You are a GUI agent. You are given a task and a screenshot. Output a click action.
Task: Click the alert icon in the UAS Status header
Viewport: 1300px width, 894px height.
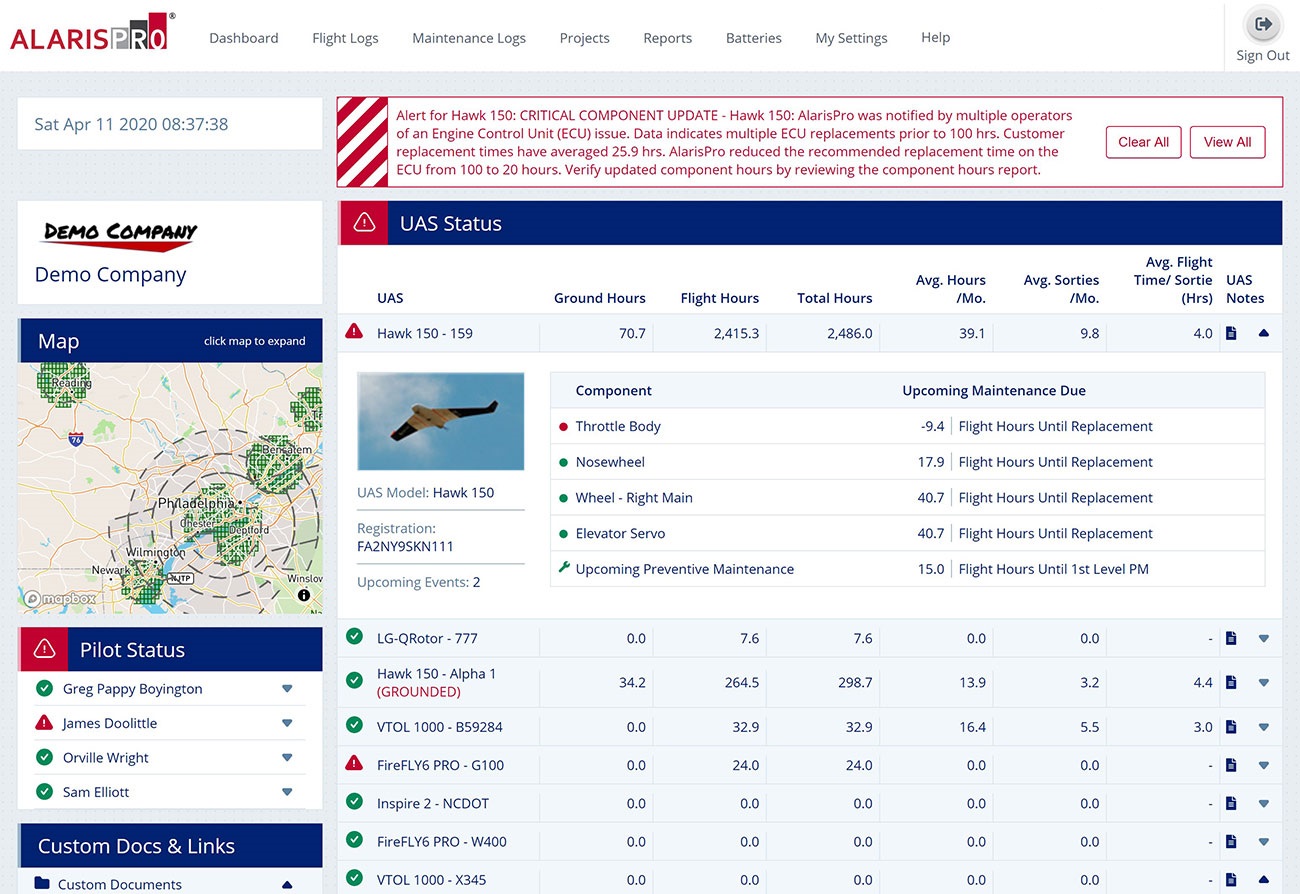click(361, 222)
